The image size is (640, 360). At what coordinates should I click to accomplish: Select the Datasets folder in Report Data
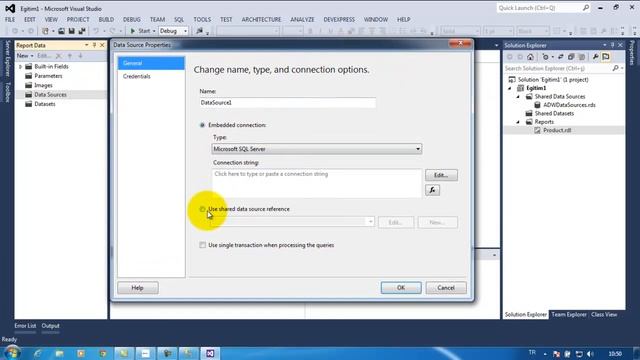pos(44,104)
